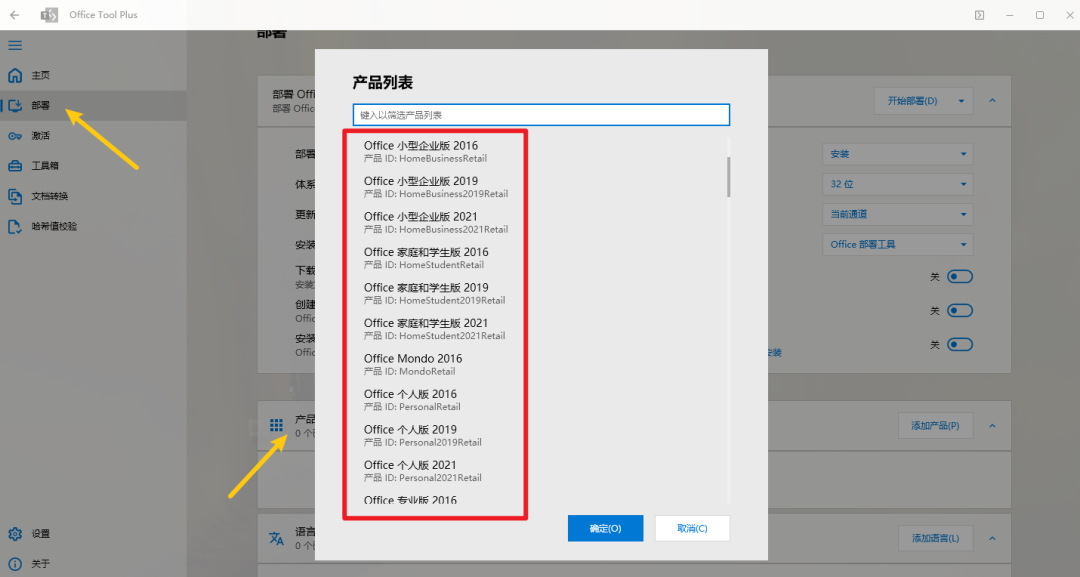Enable the topmost 关 toggle switch
Image resolution: width=1080 pixels, height=577 pixels.
tap(959, 276)
